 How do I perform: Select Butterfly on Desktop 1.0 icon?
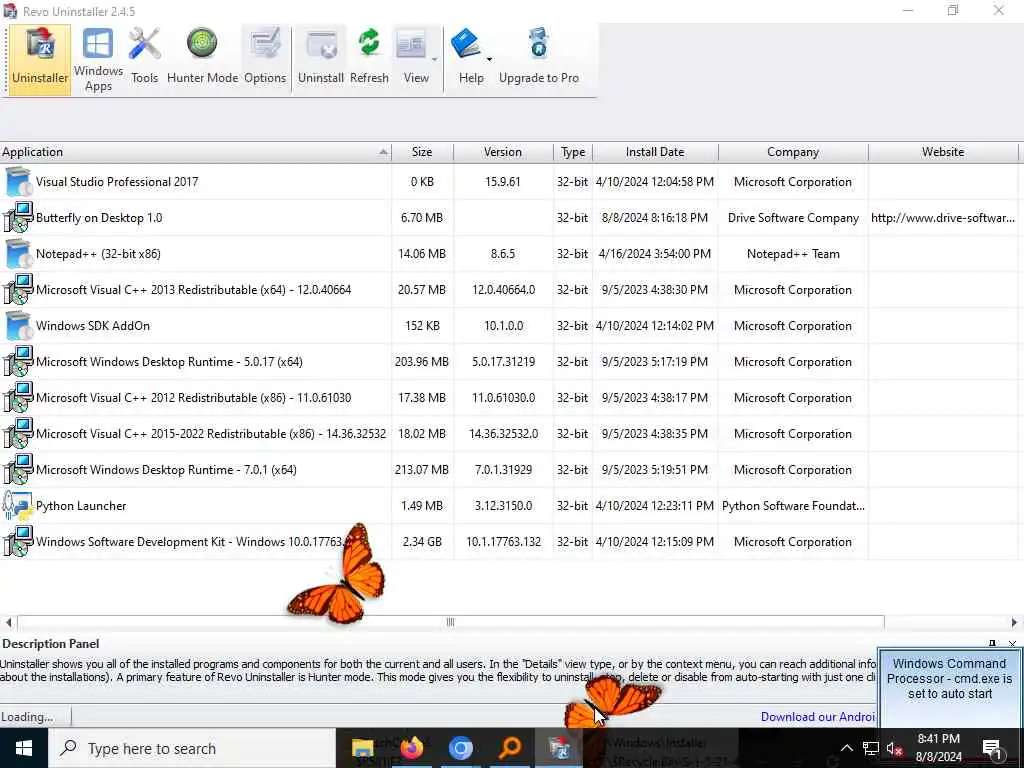click(18, 217)
